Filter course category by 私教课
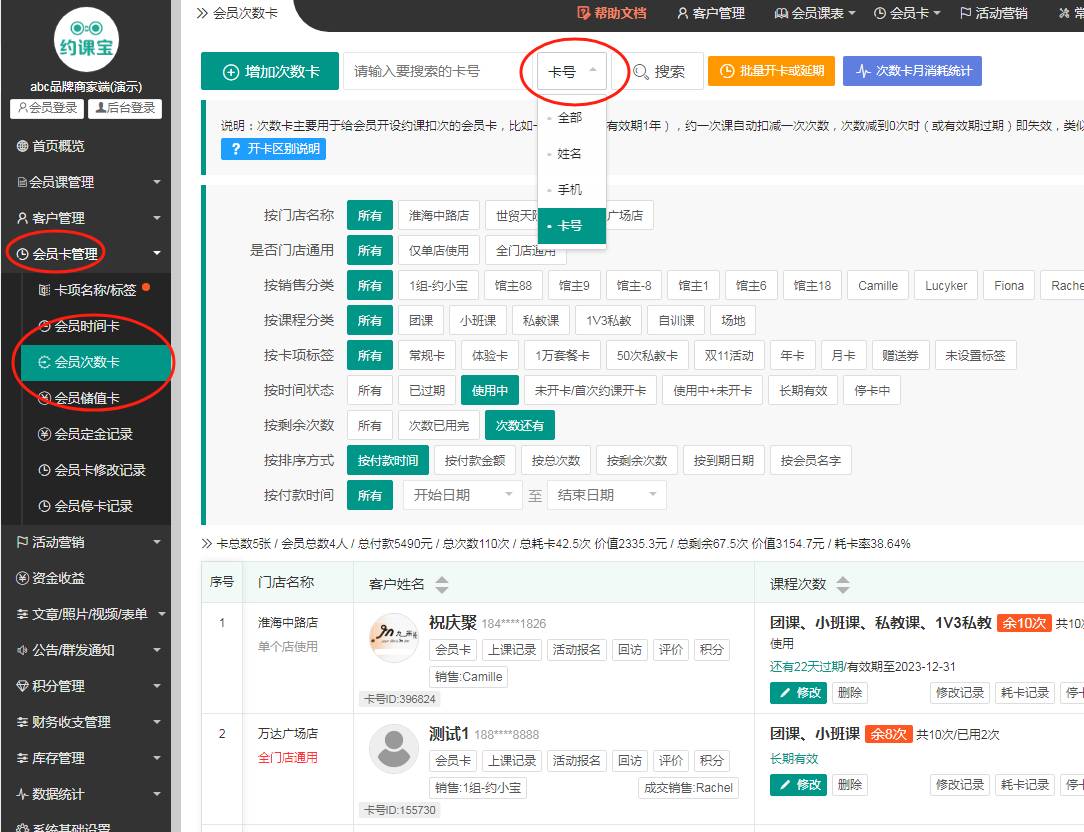The height and width of the screenshot is (832, 1084). [x=541, y=320]
